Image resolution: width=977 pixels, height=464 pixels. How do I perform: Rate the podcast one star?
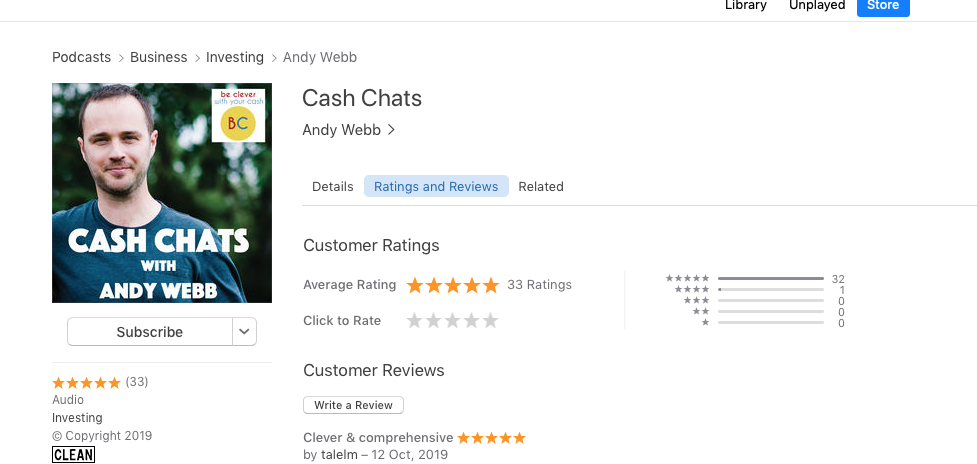[x=414, y=321]
